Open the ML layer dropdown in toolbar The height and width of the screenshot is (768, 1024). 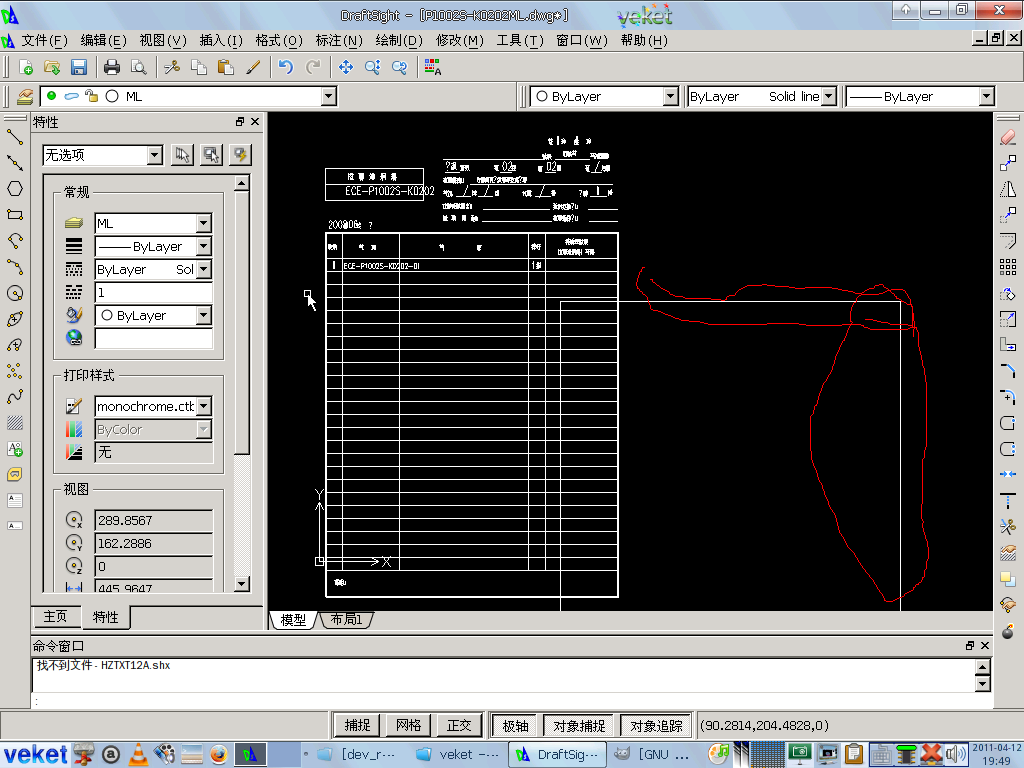[x=328, y=97]
